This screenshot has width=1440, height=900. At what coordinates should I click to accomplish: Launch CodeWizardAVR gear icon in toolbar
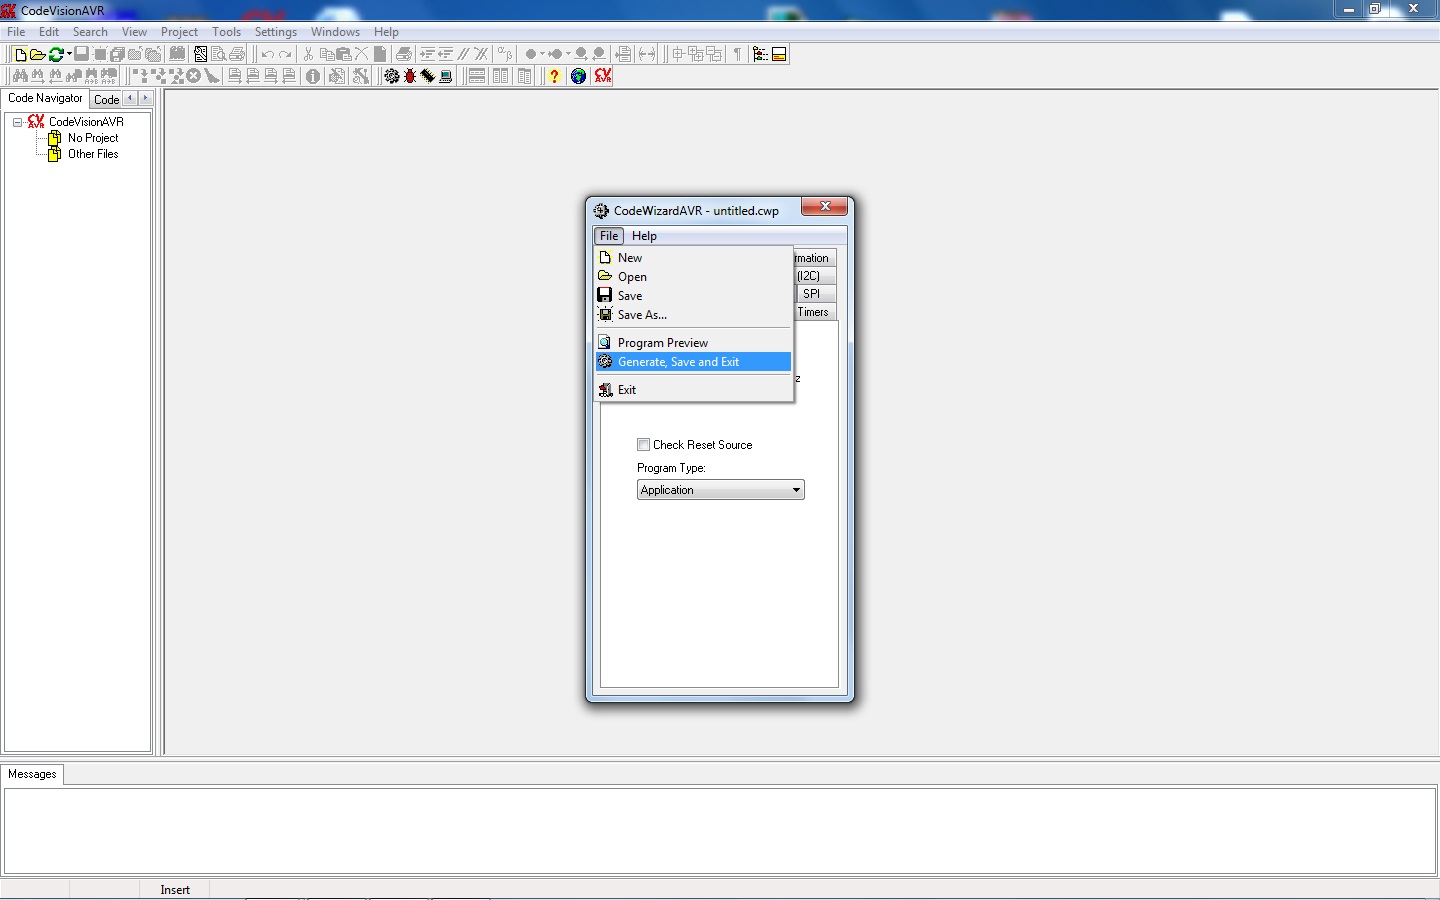(x=392, y=76)
